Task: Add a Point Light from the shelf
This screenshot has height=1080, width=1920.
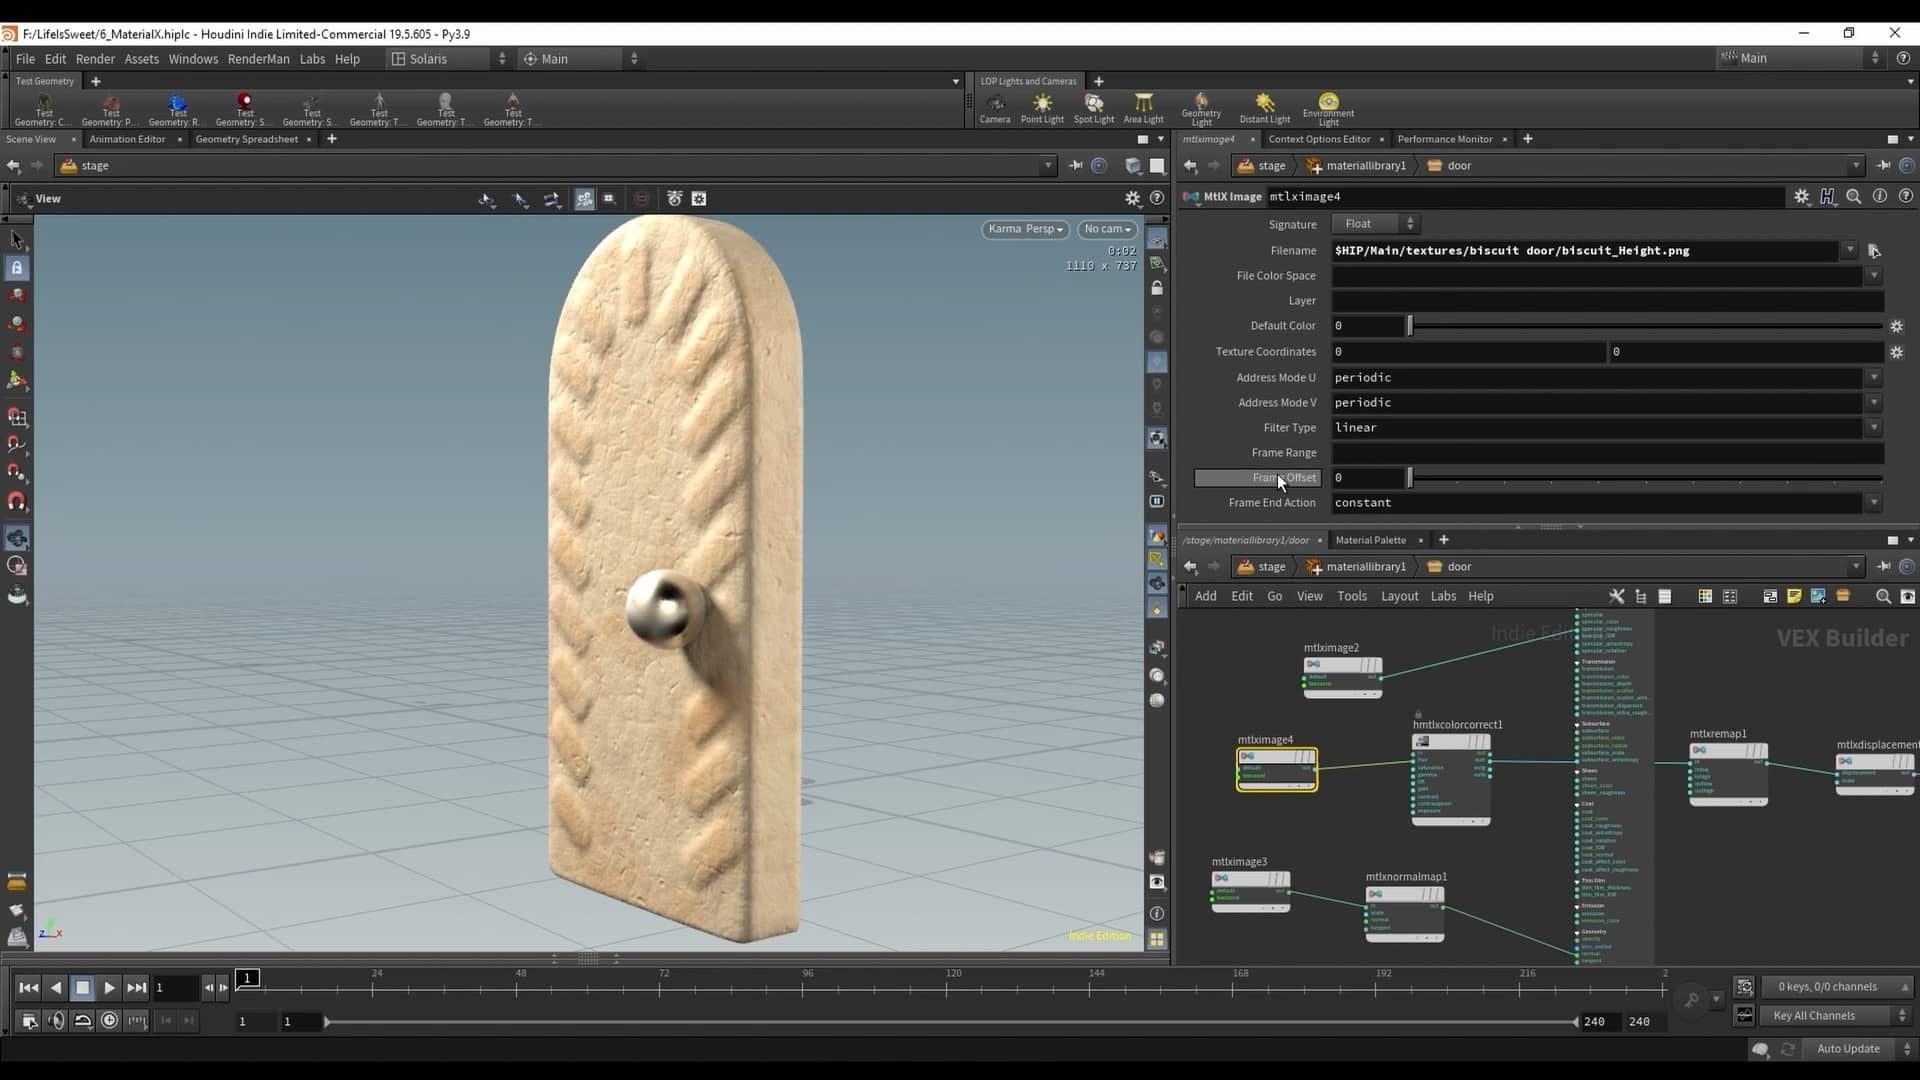Action: [x=1042, y=107]
